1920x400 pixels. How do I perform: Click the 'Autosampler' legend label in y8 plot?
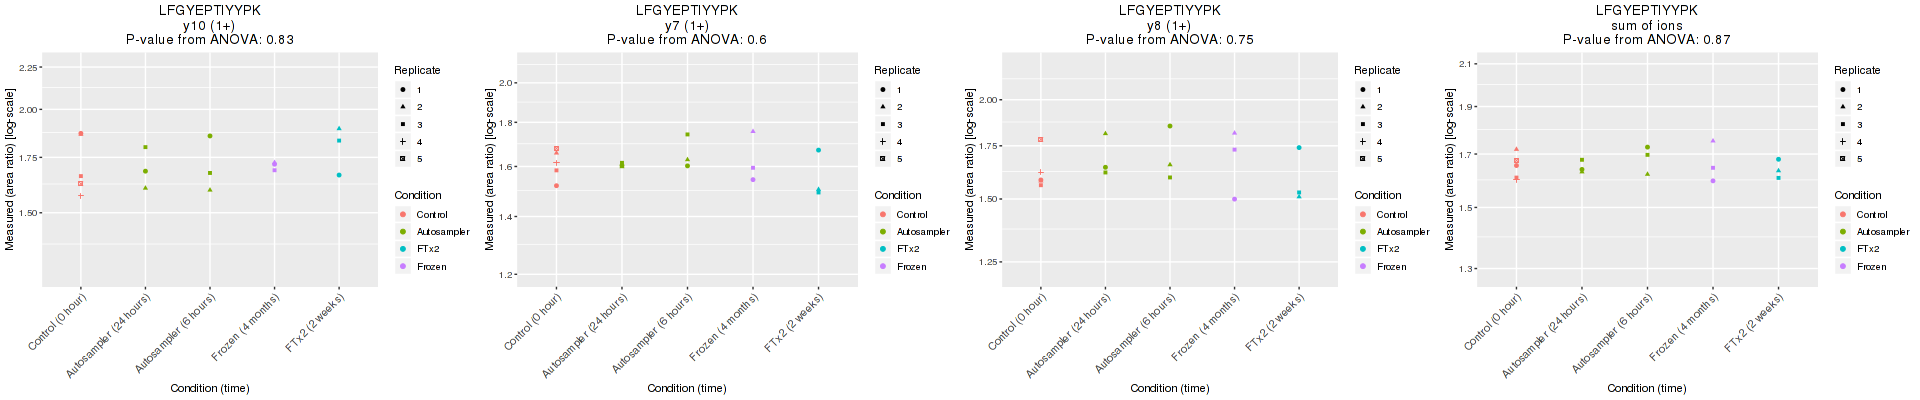(x=1402, y=232)
